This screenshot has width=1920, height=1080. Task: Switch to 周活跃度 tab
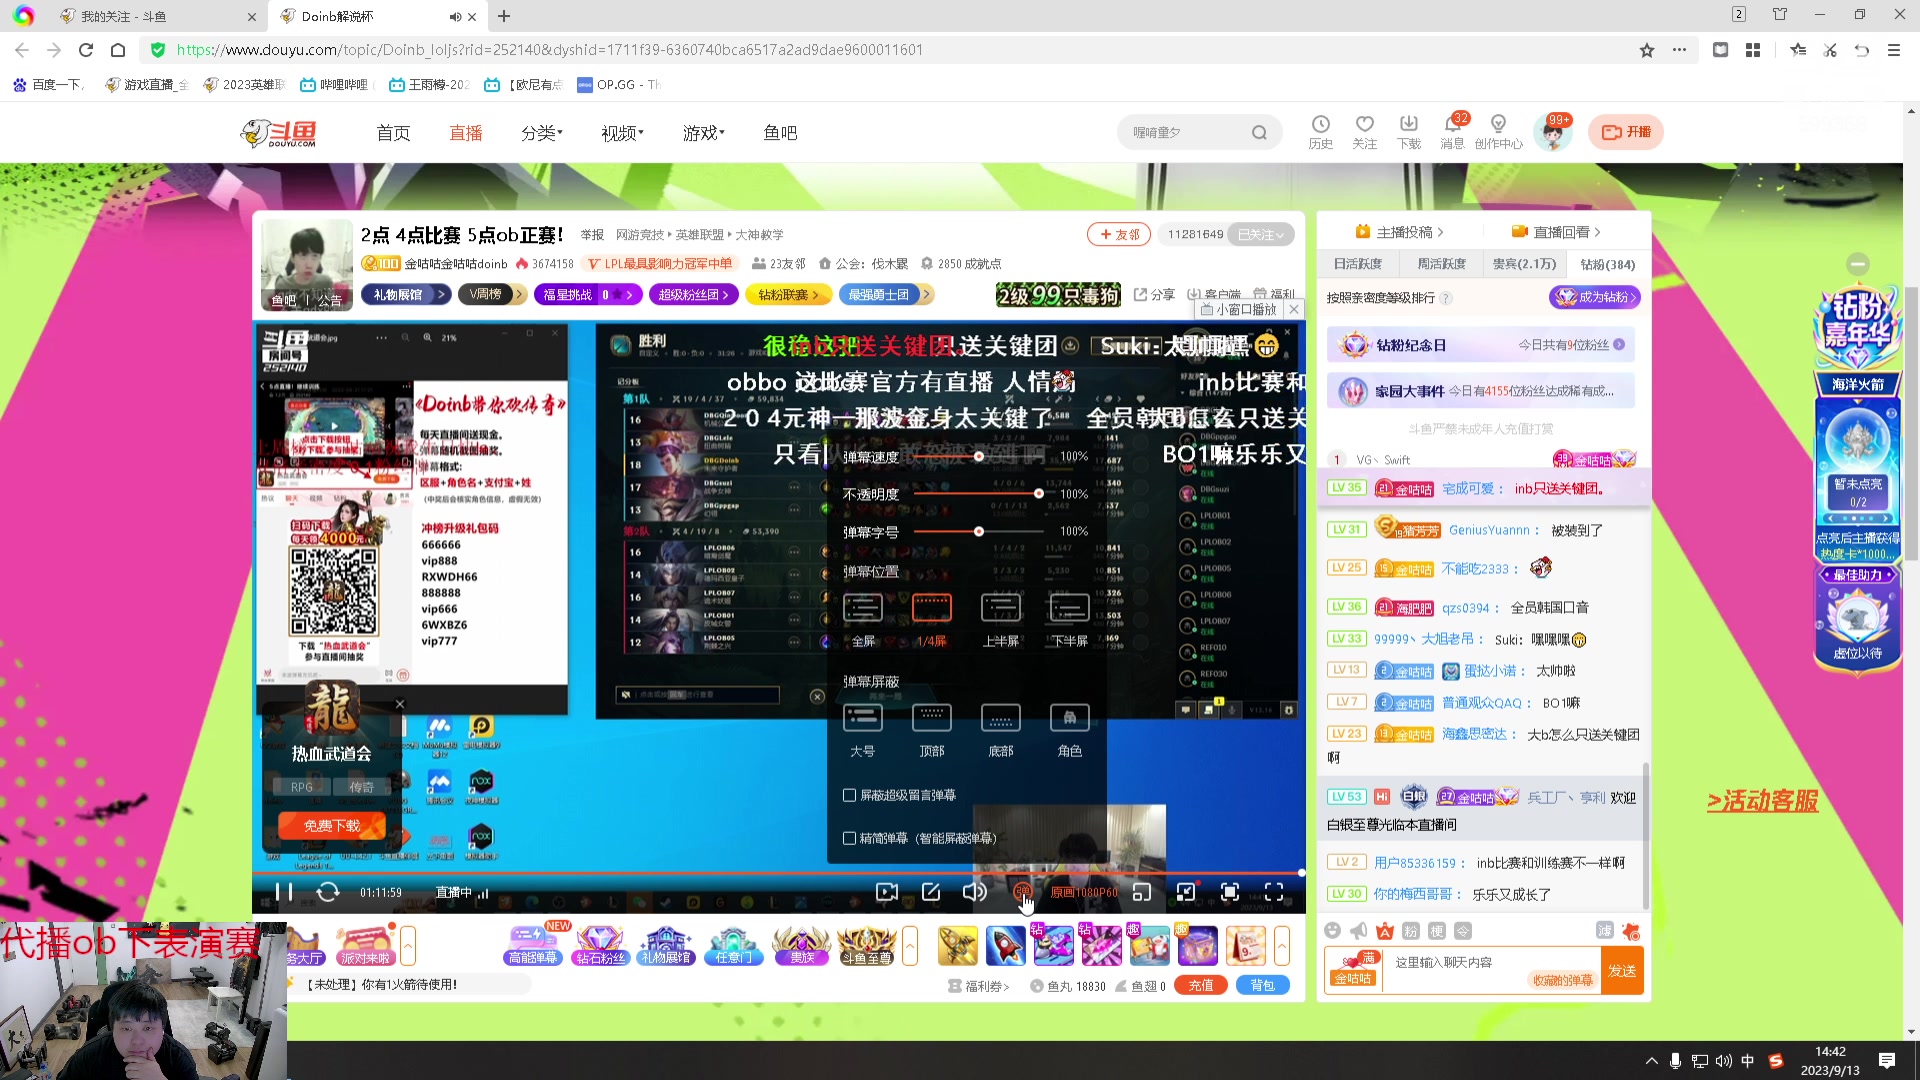pyautogui.click(x=1441, y=264)
